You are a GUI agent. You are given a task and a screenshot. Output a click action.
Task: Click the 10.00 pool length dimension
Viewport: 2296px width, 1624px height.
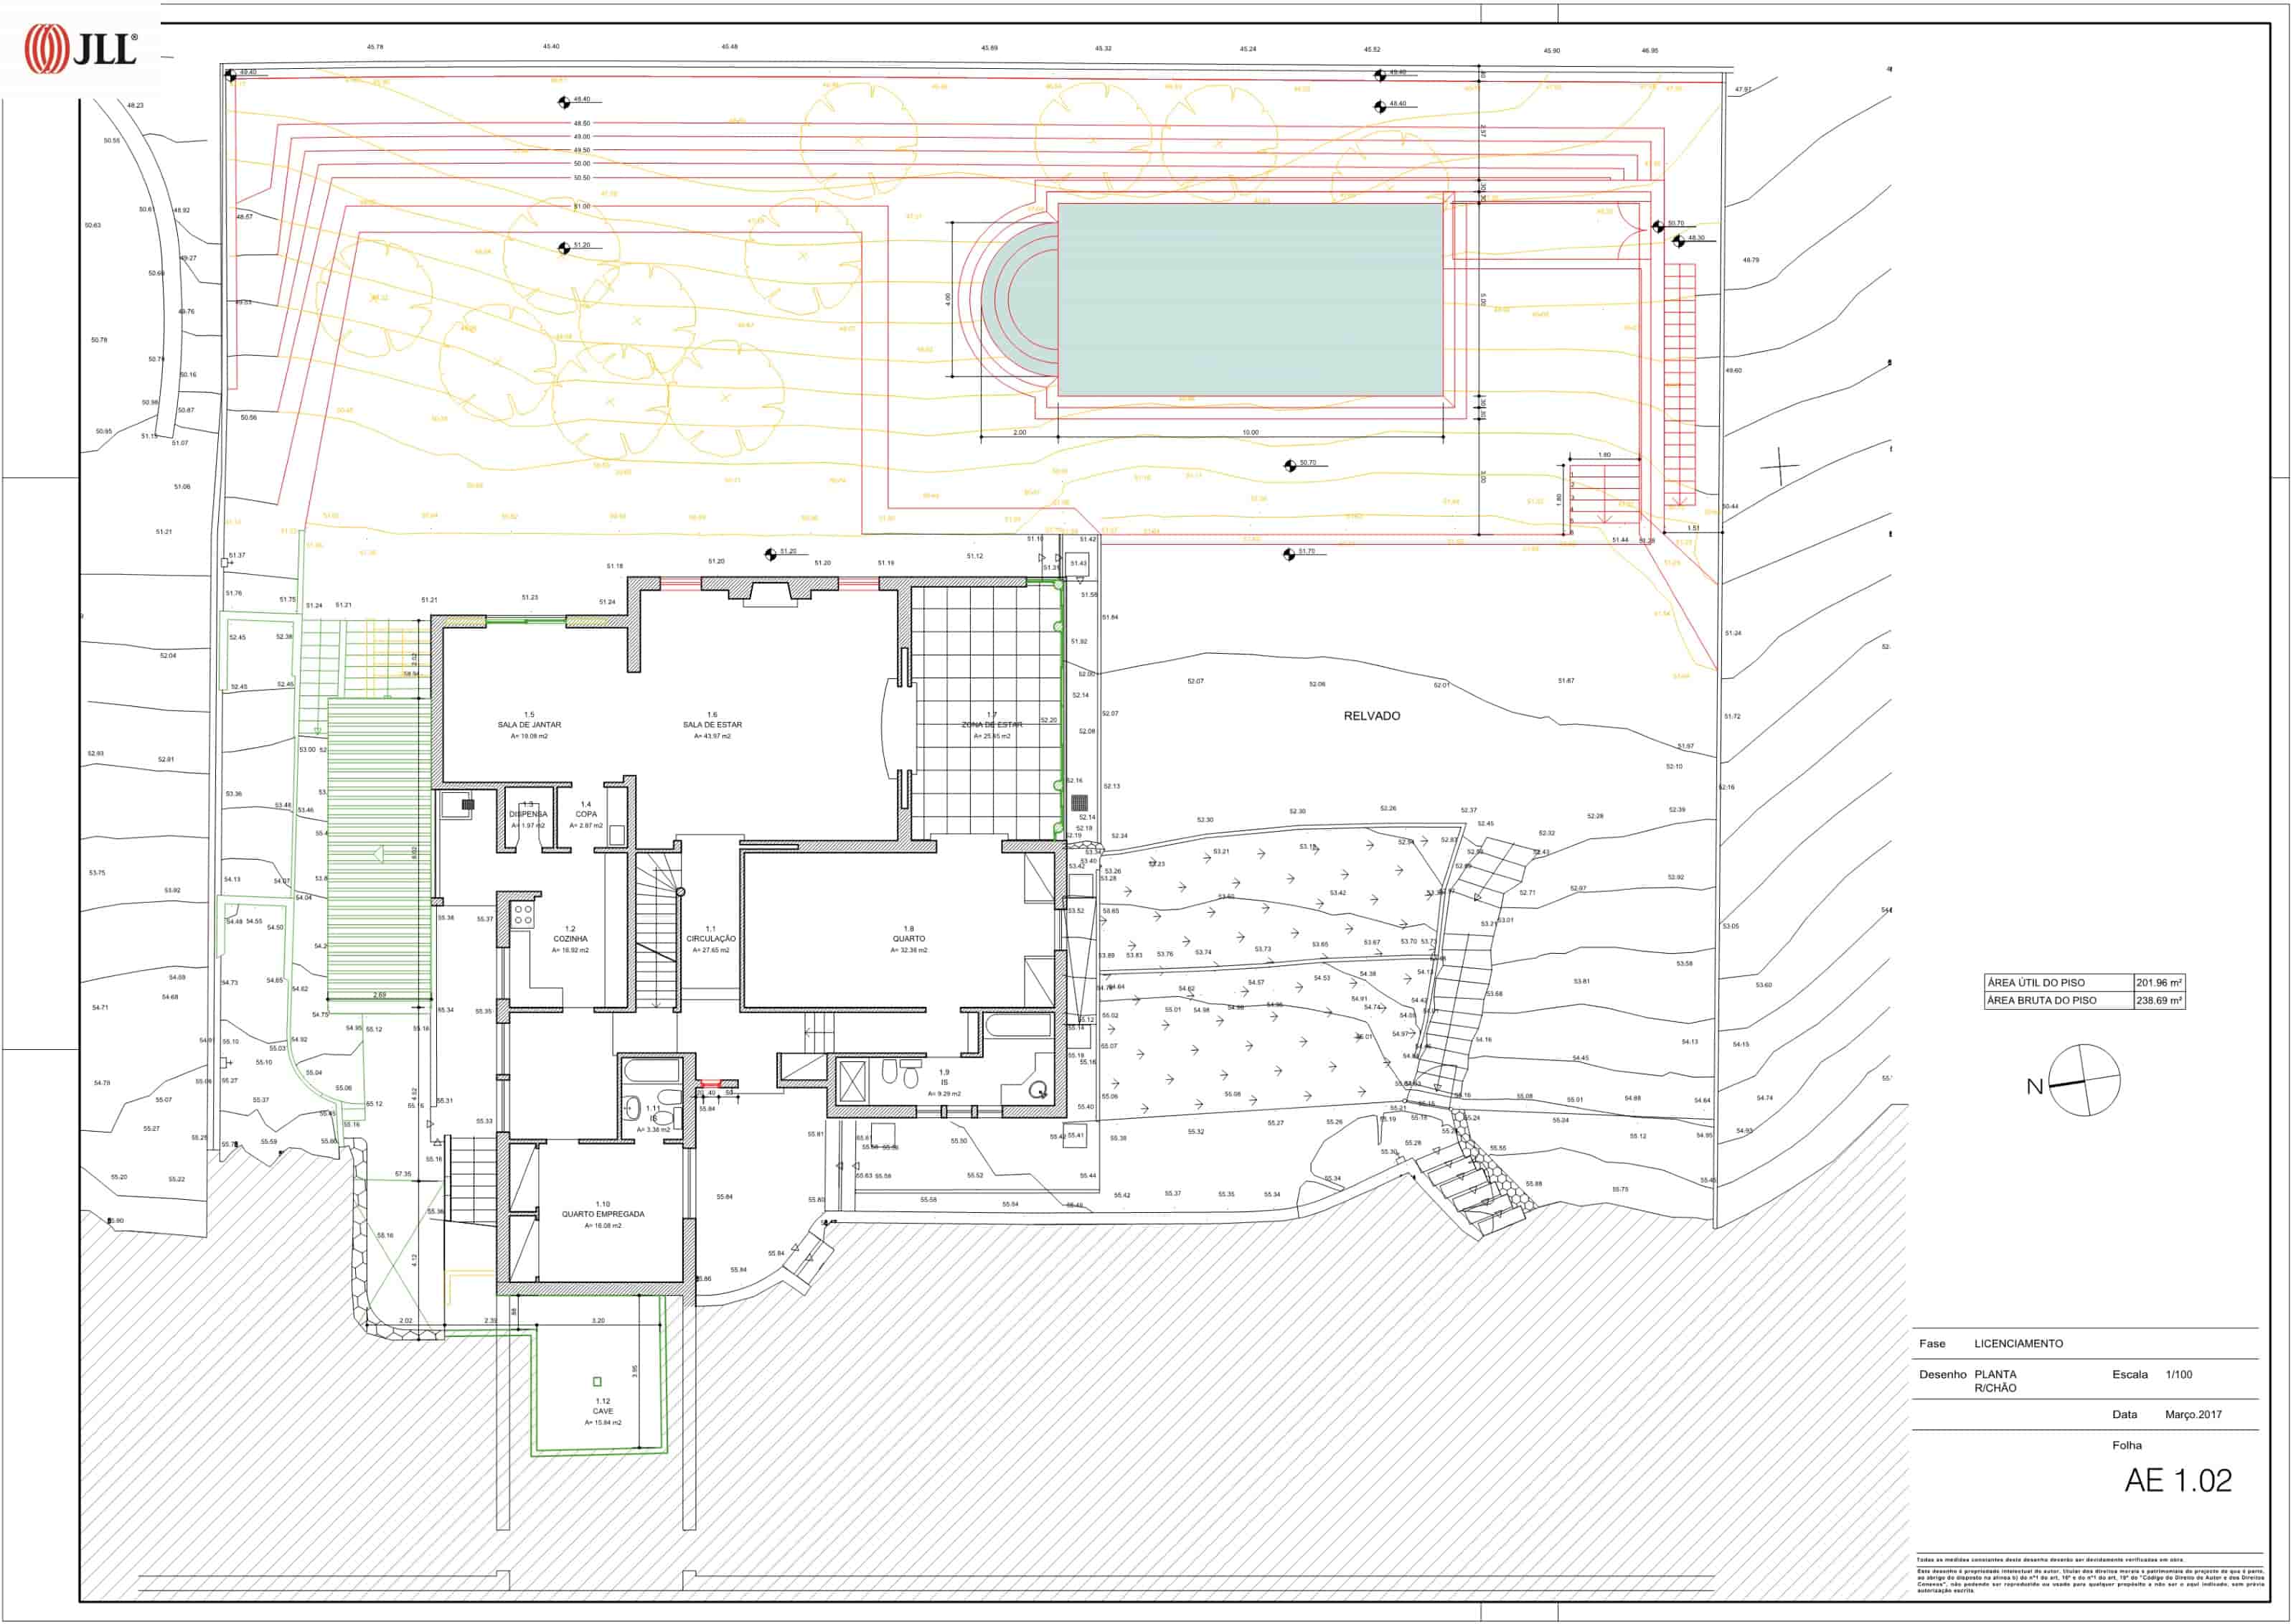pyautogui.click(x=1250, y=432)
